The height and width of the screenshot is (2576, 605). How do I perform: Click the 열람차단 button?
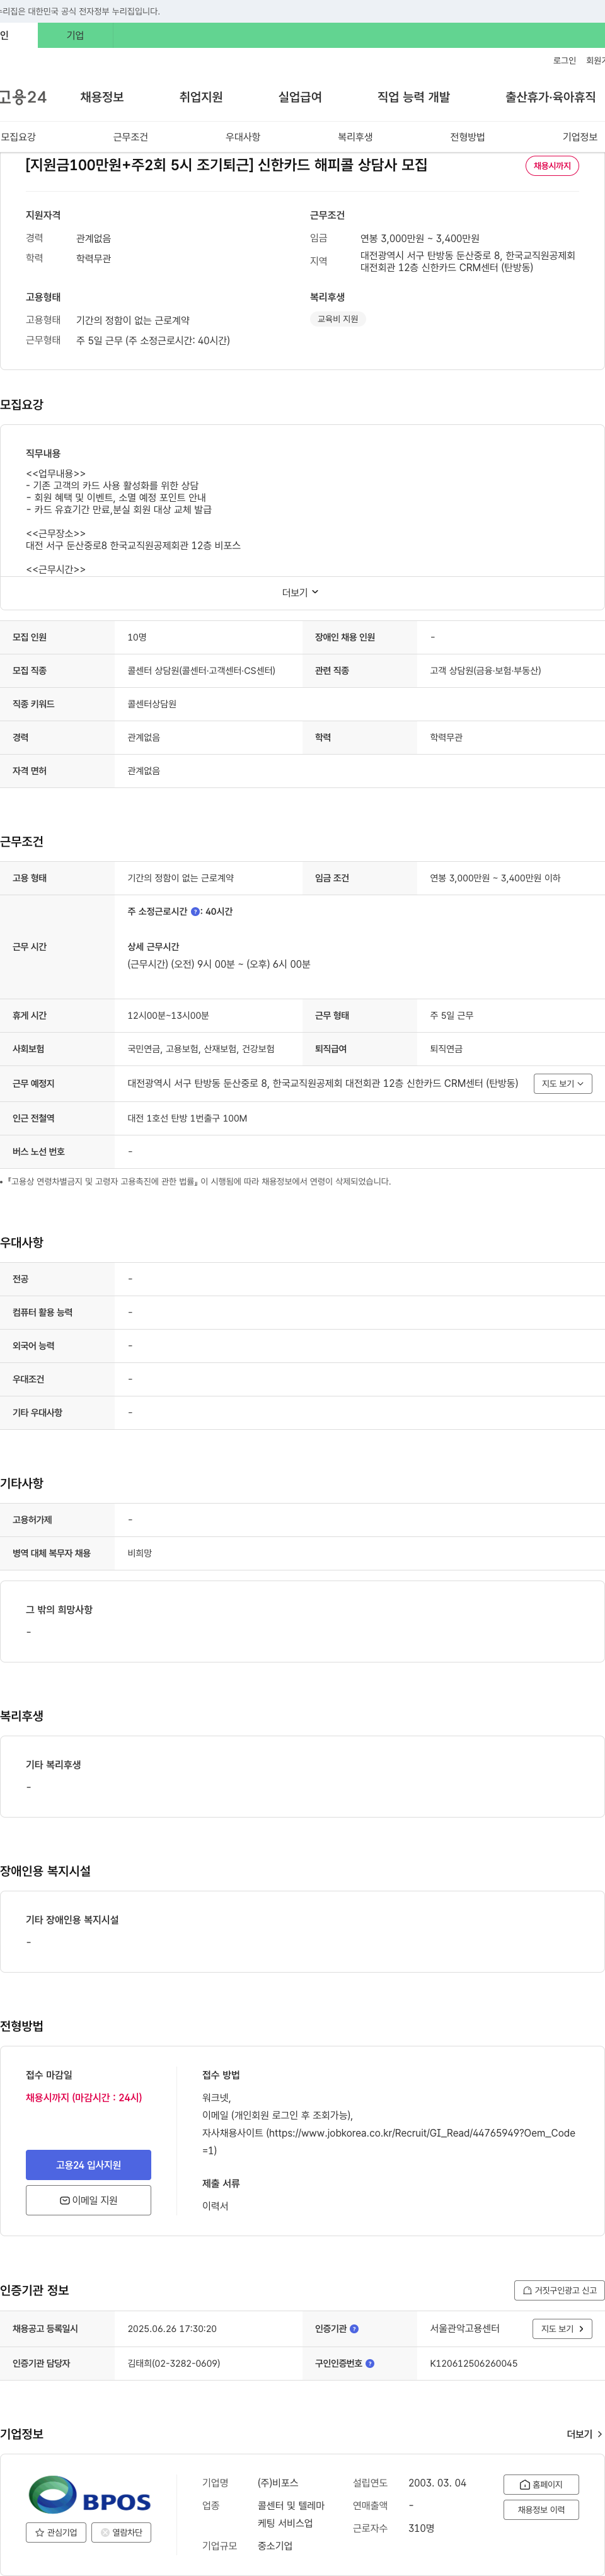pyautogui.click(x=121, y=2533)
